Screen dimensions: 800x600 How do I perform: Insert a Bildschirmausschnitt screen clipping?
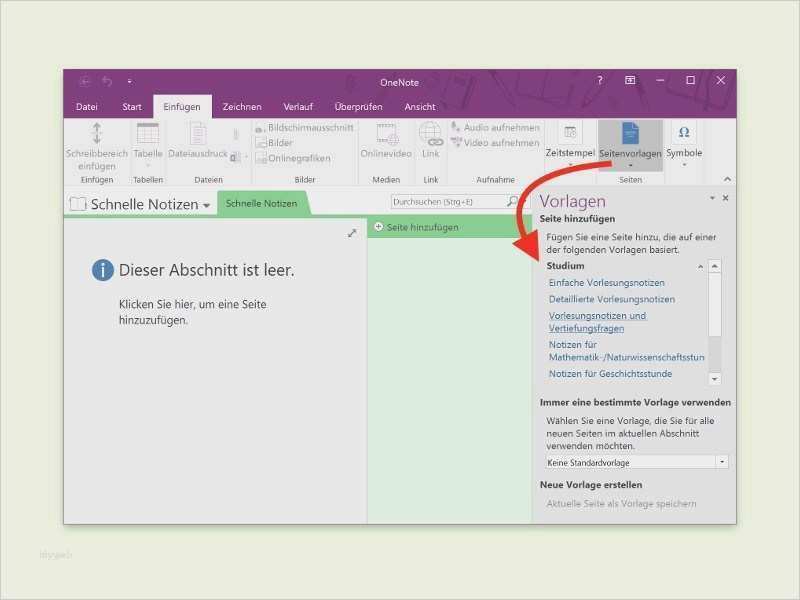tap(298, 128)
